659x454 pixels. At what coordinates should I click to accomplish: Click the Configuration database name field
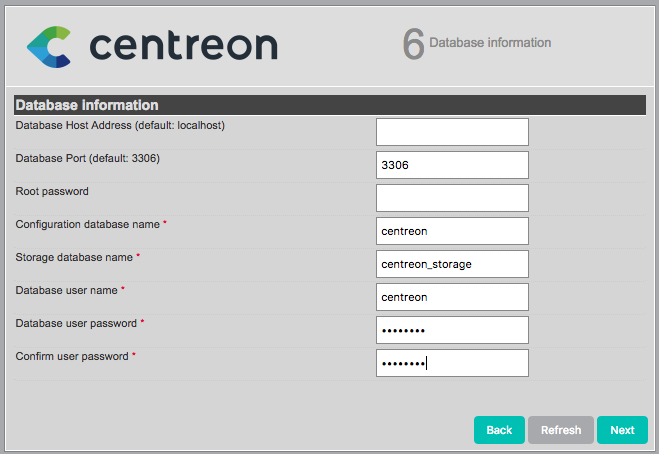pos(452,231)
